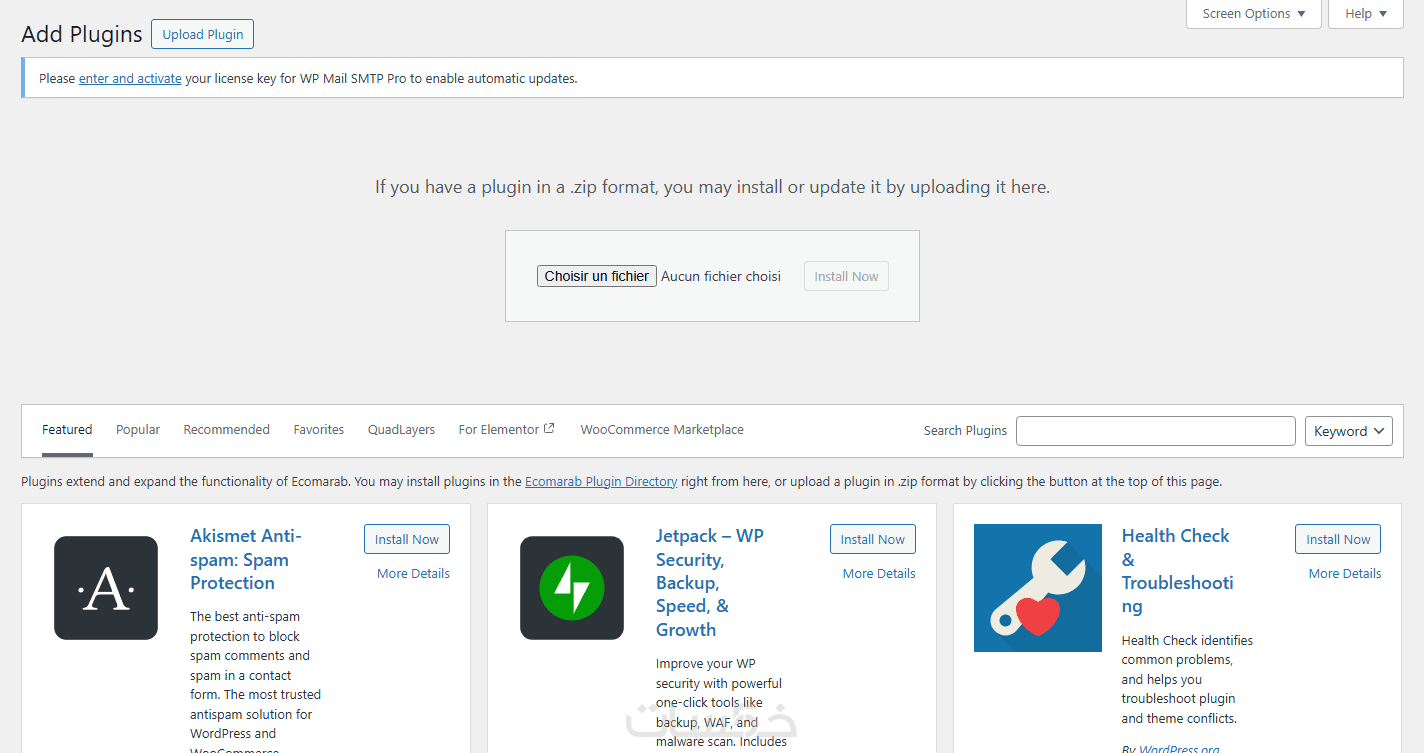Click the Search Plugins label
Viewport: 1424px width, 753px height.
tap(965, 430)
